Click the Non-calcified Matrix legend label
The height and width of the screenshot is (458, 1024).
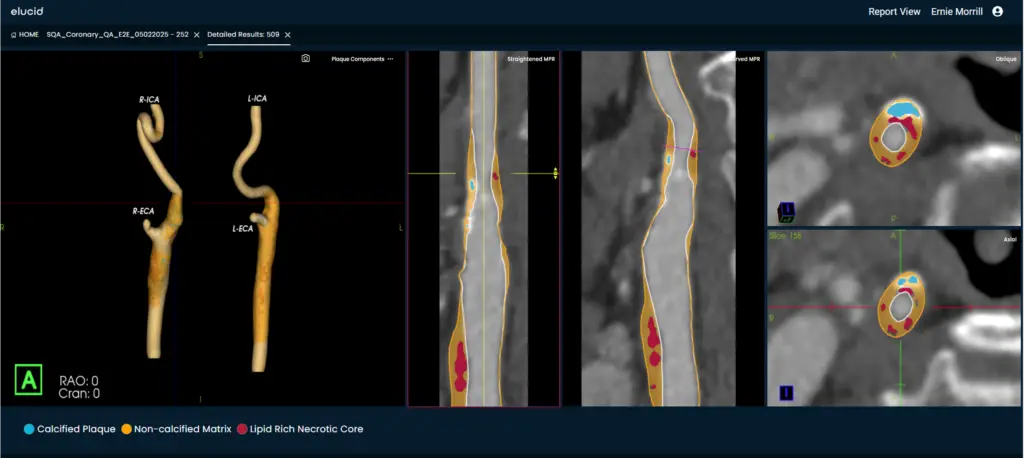(182, 429)
